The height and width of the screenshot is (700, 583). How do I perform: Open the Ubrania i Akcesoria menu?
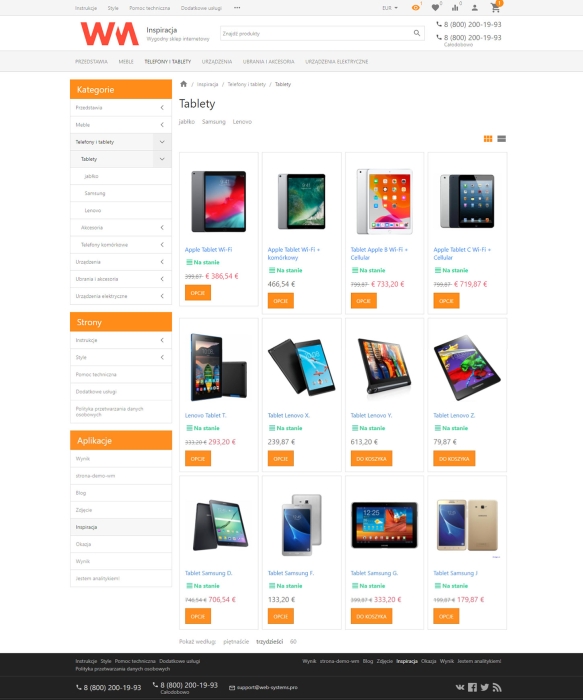(268, 62)
